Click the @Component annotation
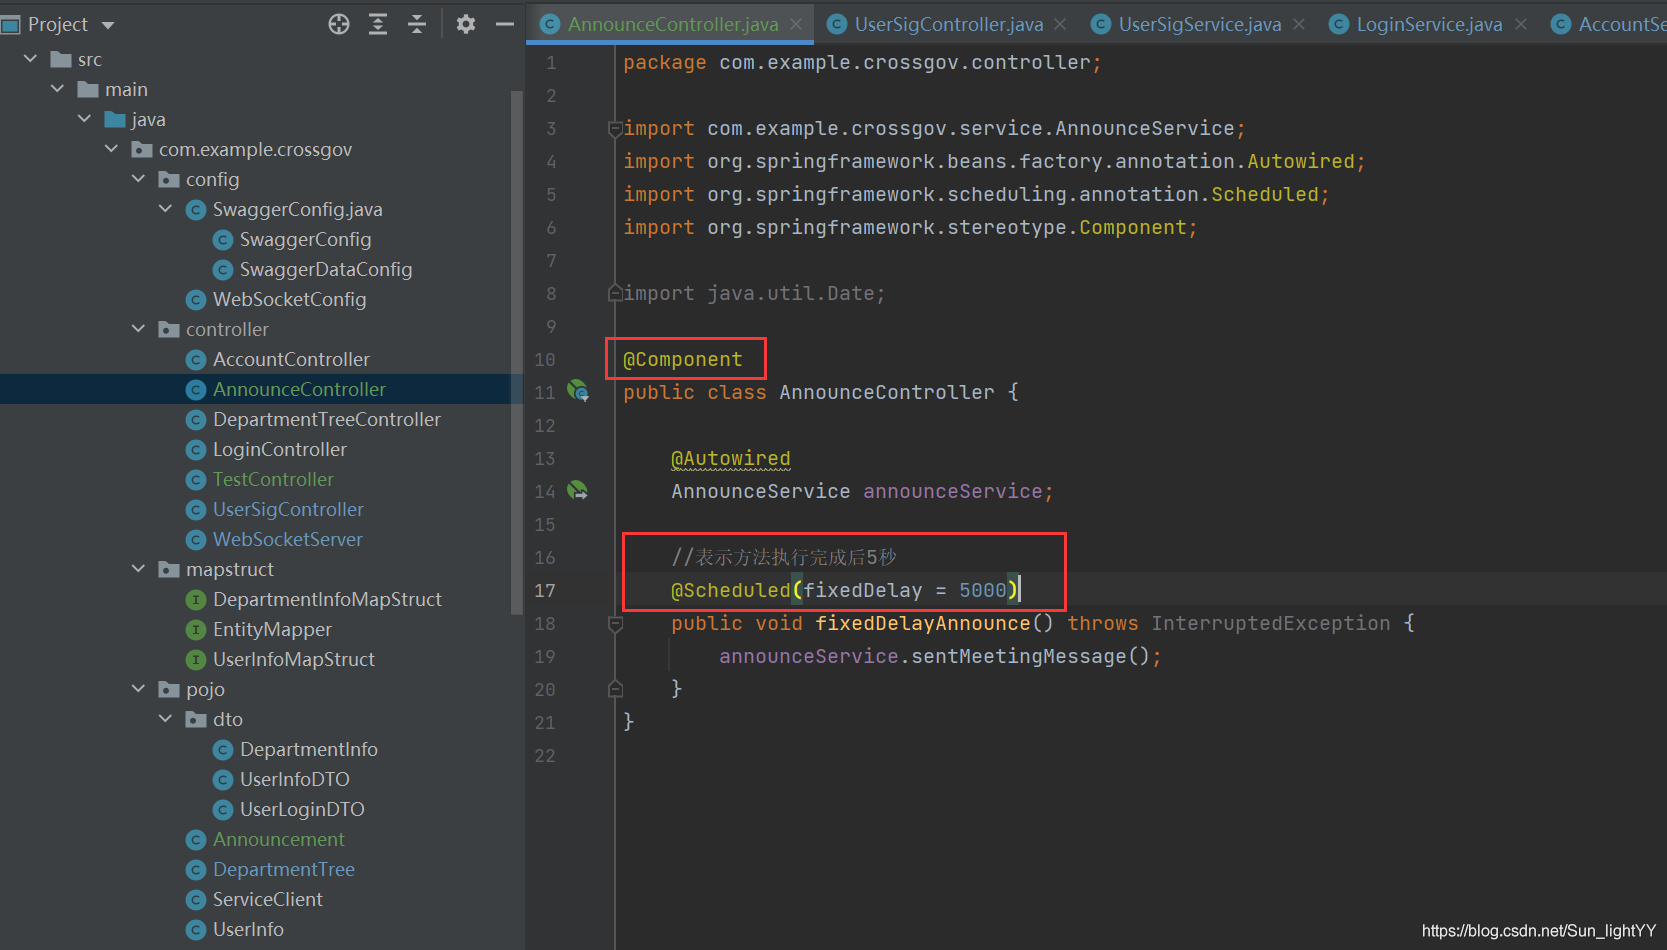The height and width of the screenshot is (950, 1667). (683, 359)
